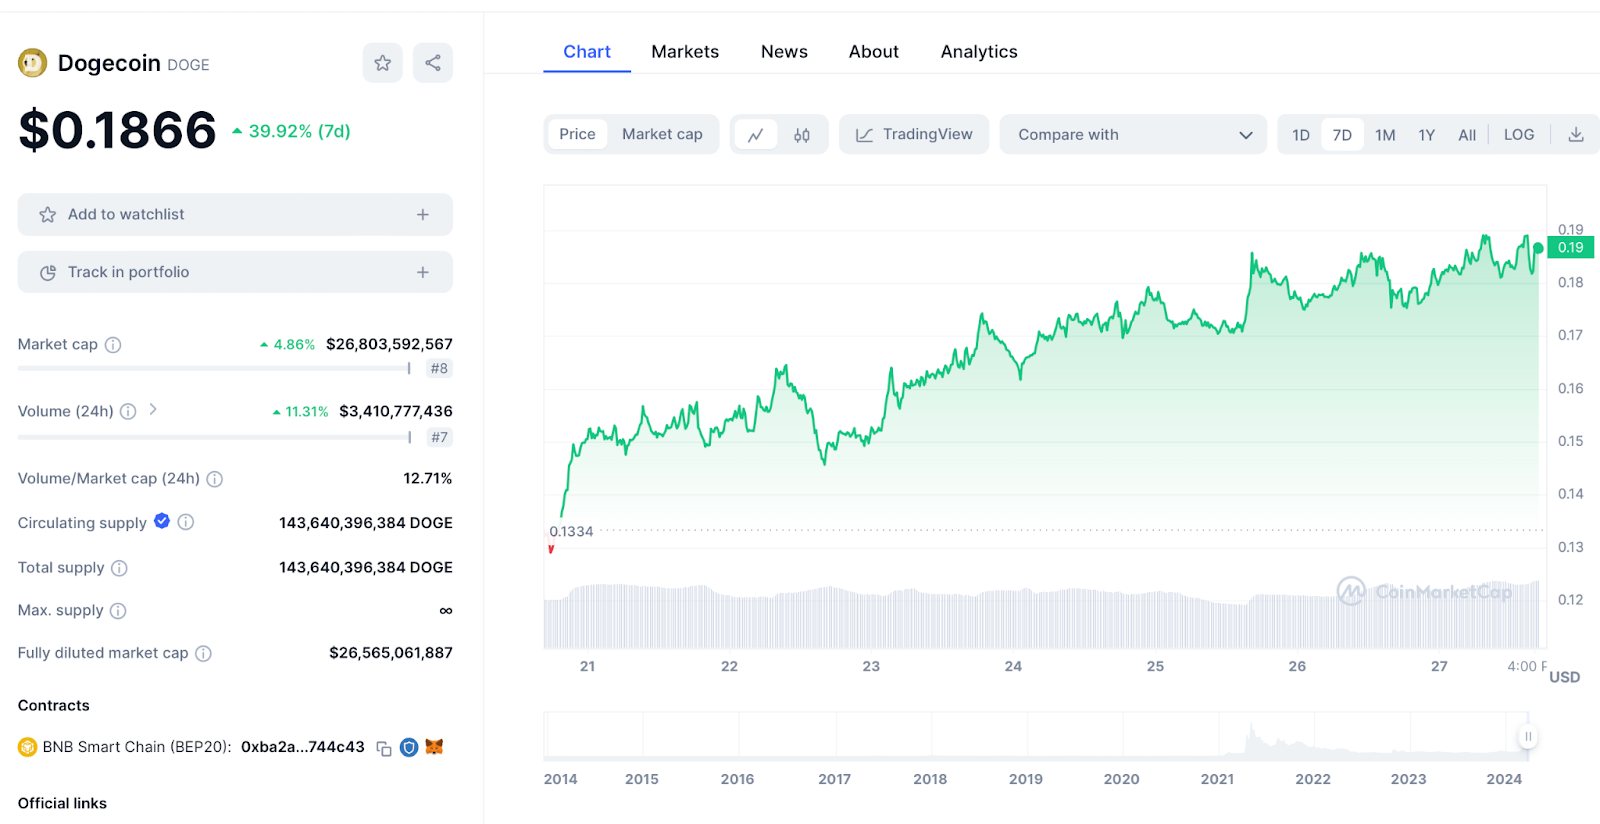The height and width of the screenshot is (824, 1600).
Task: Click the Official links heading
Action: pyautogui.click(x=62, y=803)
